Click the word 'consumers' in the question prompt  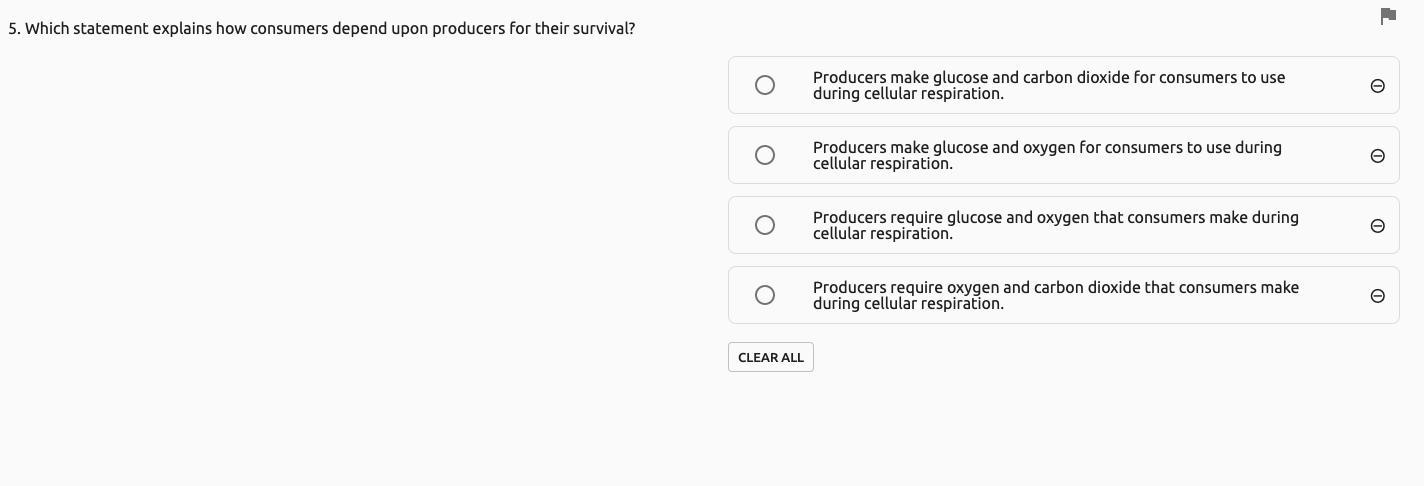(x=289, y=29)
